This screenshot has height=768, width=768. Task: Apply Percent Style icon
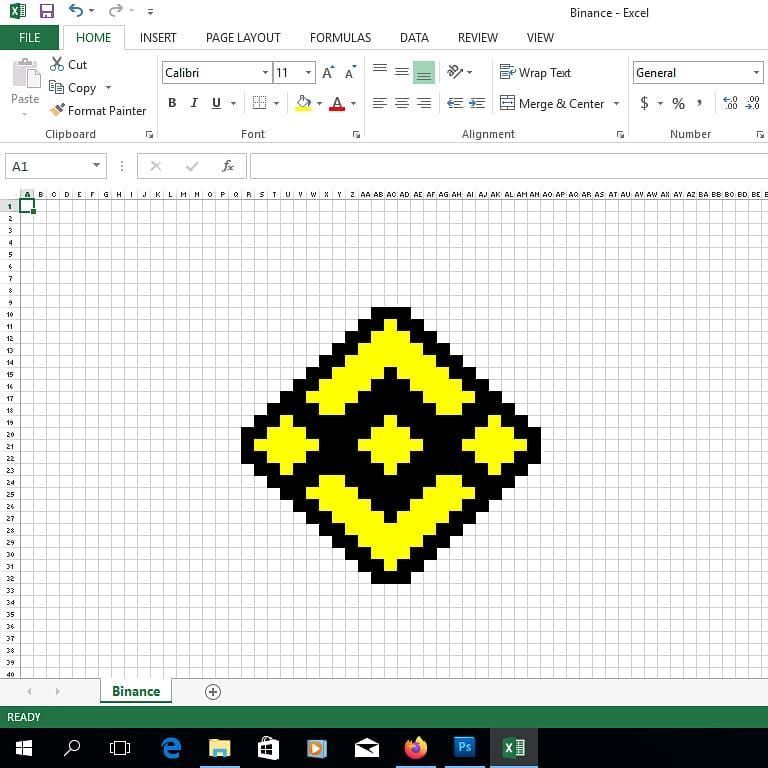tap(678, 103)
